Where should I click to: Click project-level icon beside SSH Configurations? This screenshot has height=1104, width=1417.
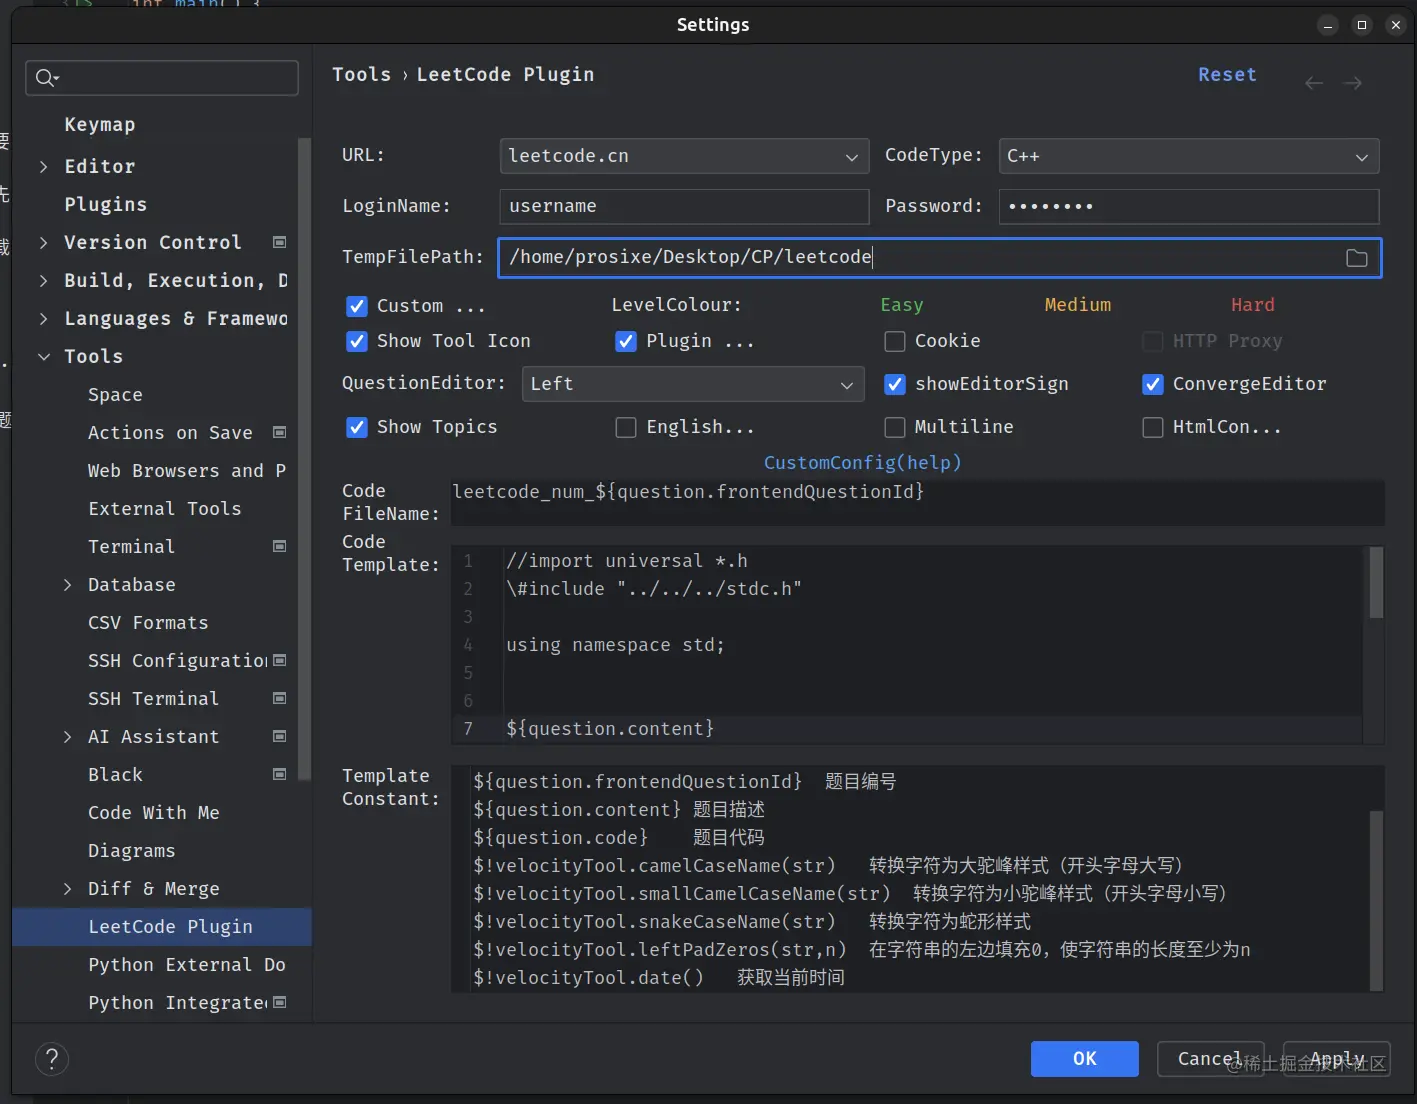coord(280,660)
